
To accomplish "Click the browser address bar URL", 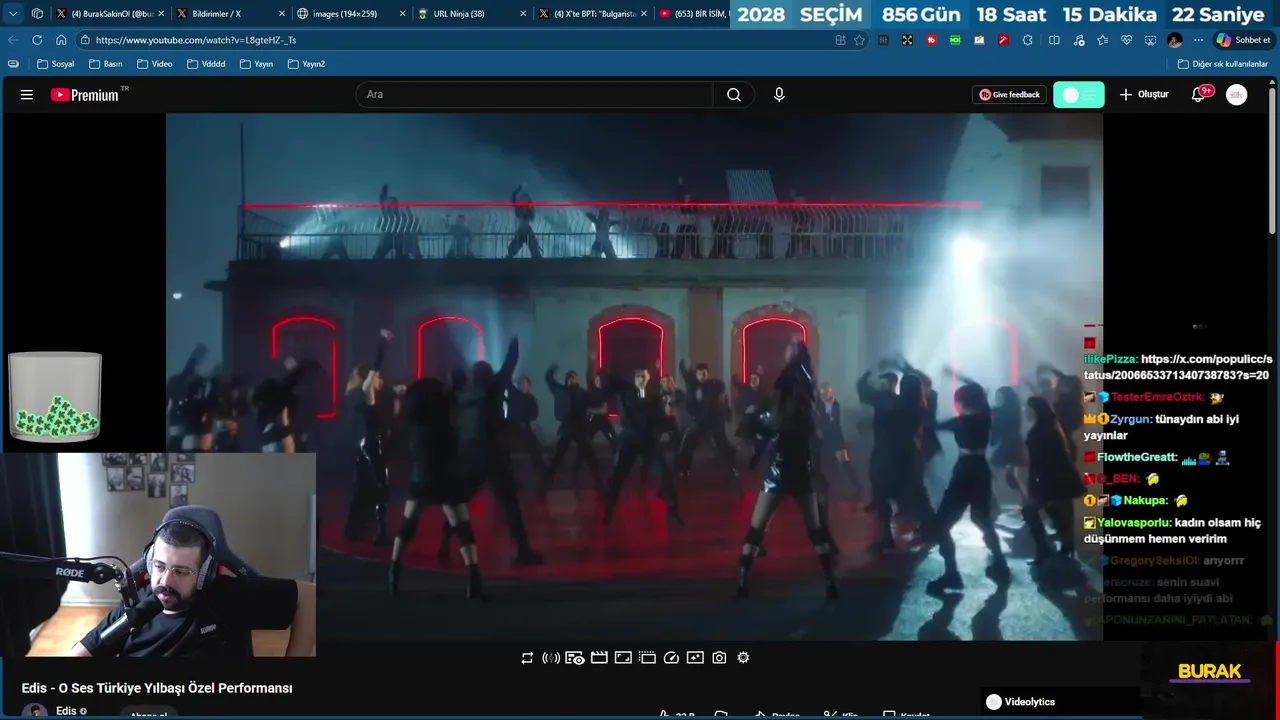I will click(196, 40).
